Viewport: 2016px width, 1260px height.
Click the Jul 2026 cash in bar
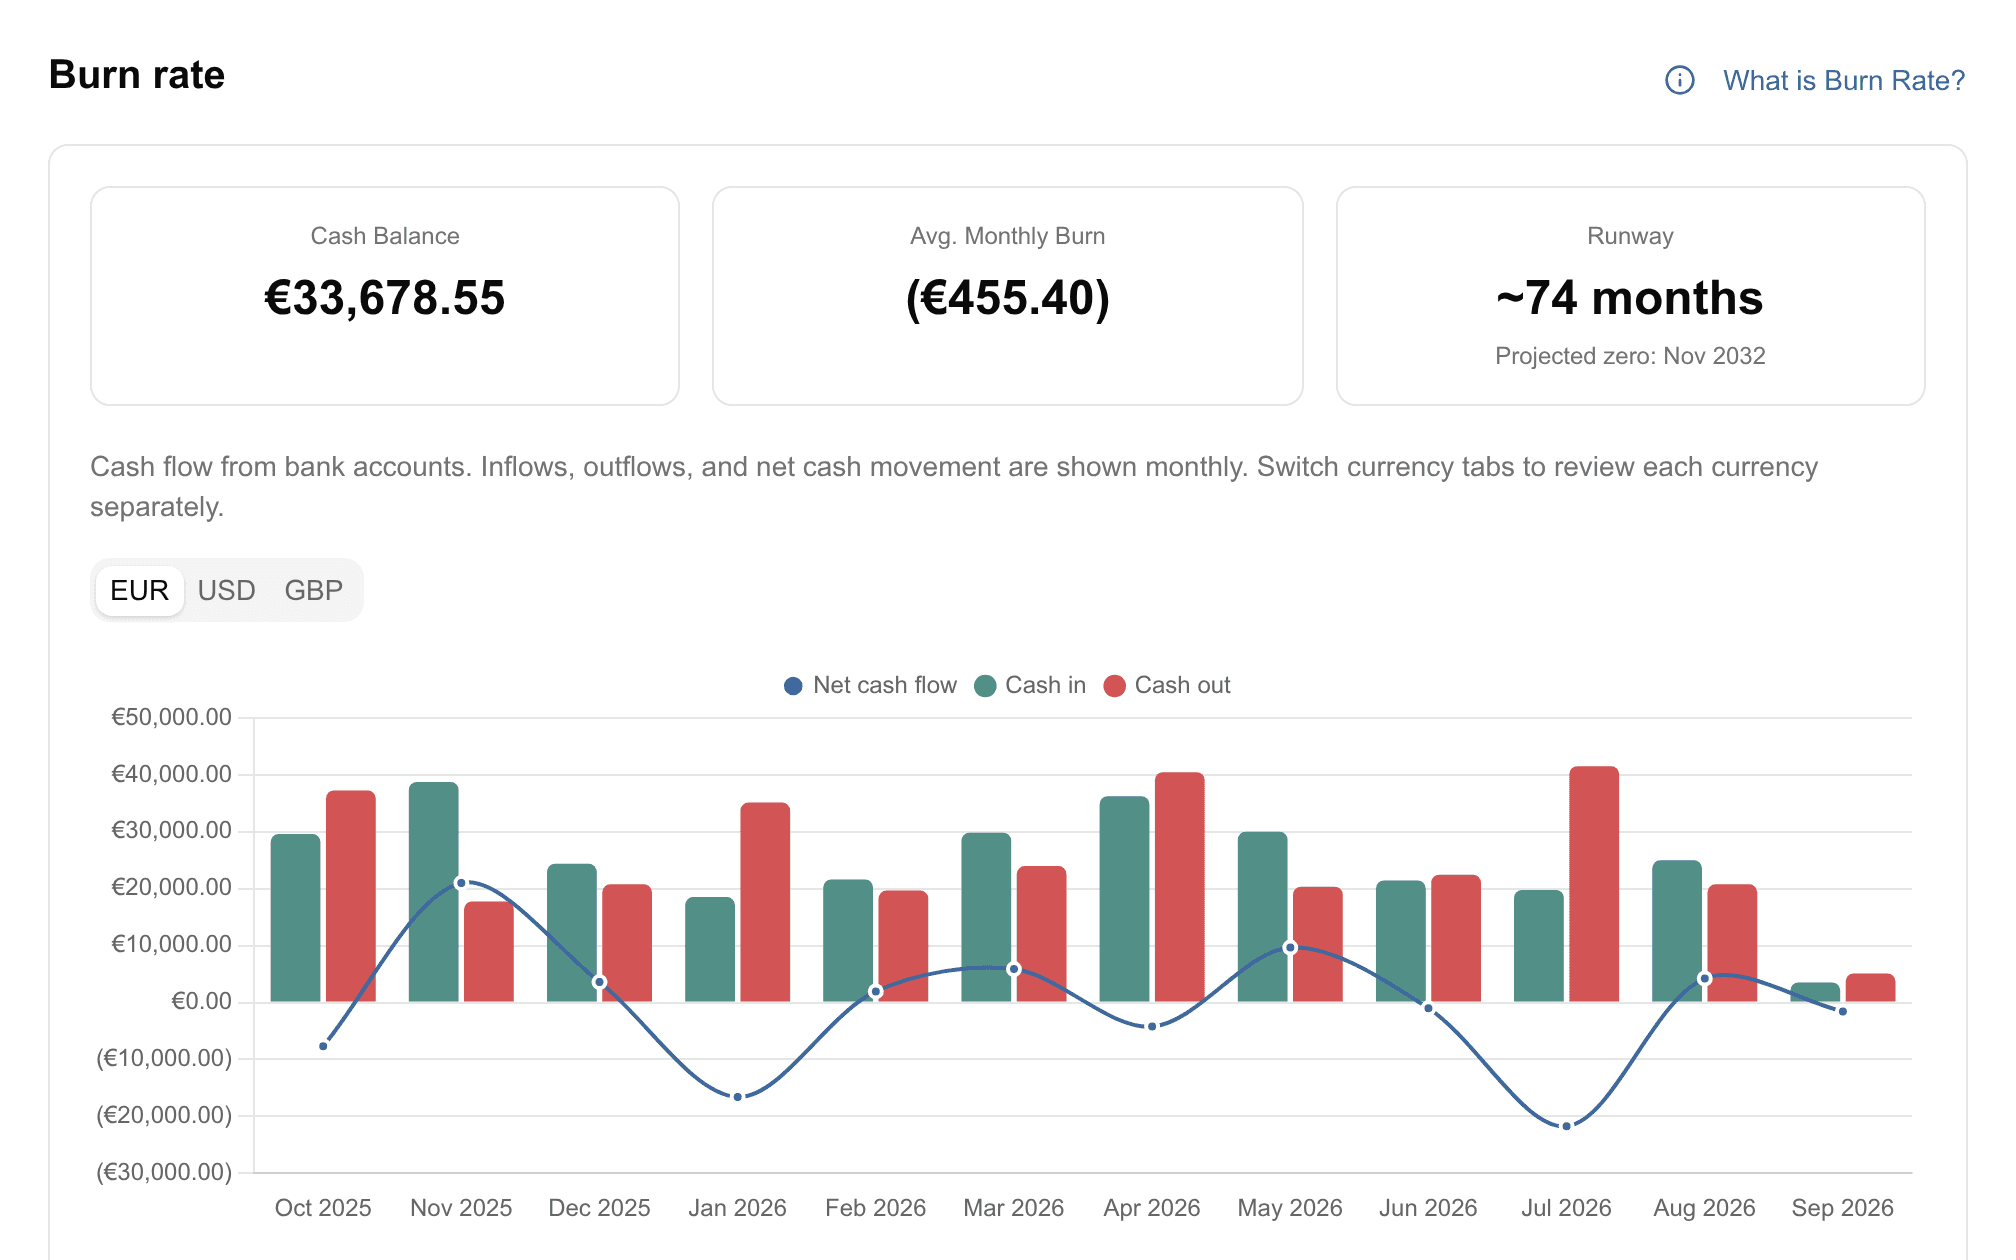coord(1539,946)
